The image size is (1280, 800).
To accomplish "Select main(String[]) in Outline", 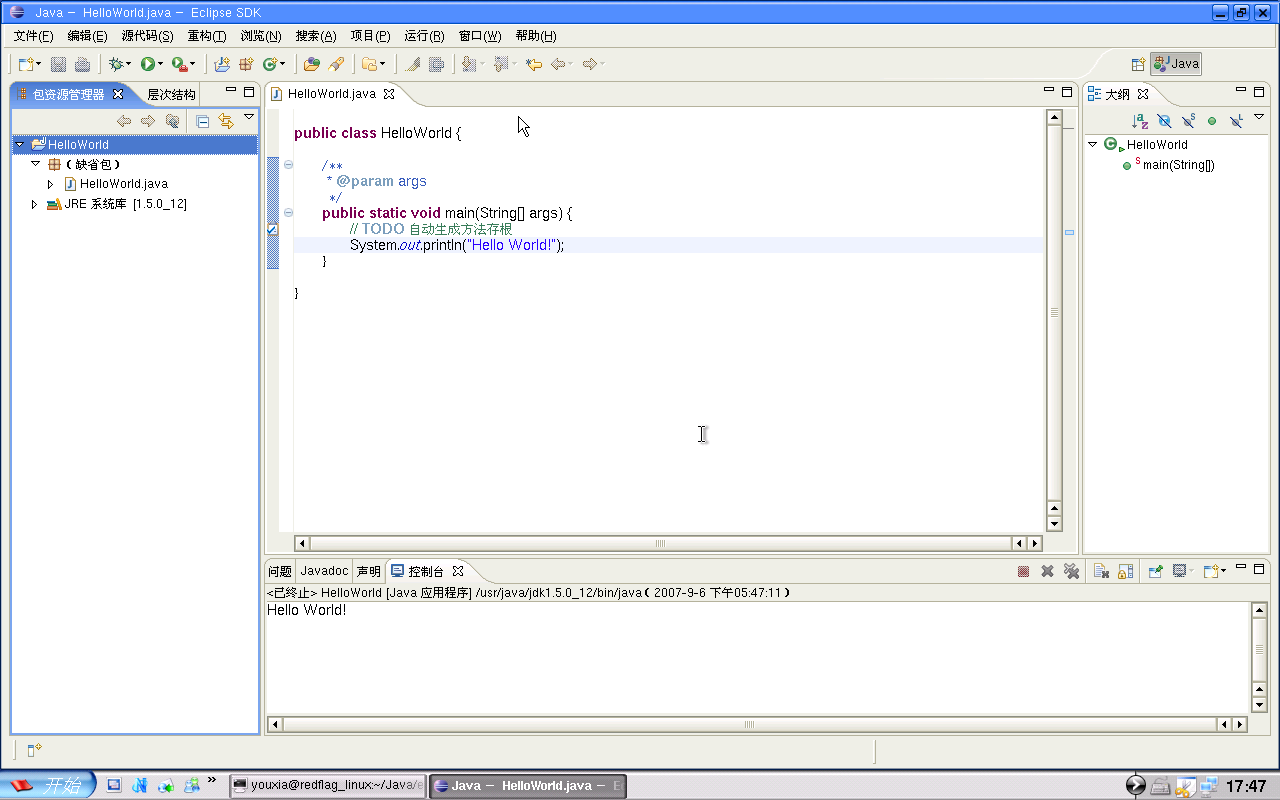I will point(1178,165).
